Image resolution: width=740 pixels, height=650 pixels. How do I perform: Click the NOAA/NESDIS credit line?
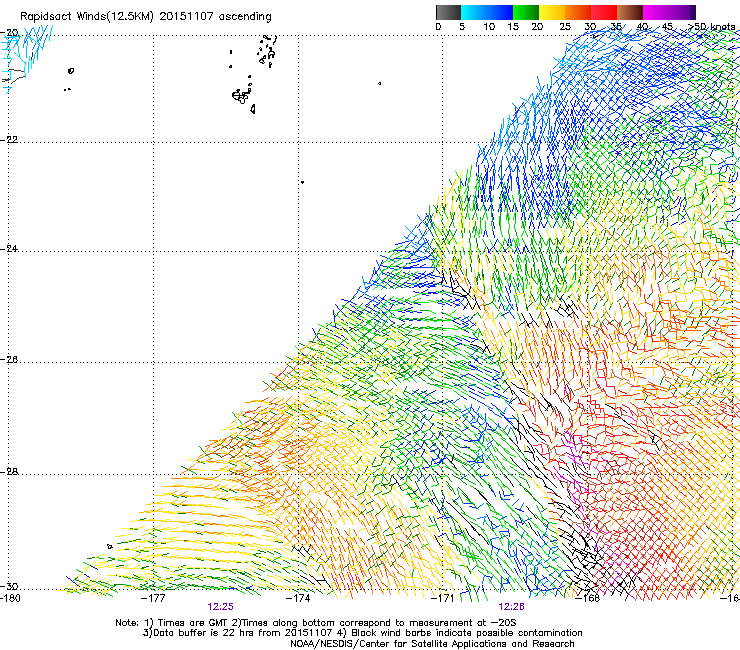pyautogui.click(x=432, y=644)
